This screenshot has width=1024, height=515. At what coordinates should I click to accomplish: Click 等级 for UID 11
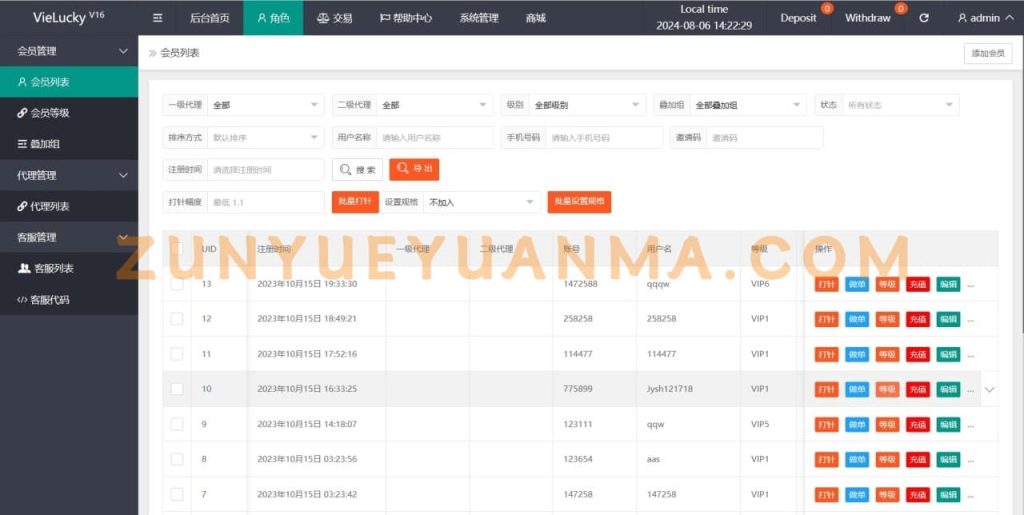click(x=887, y=354)
